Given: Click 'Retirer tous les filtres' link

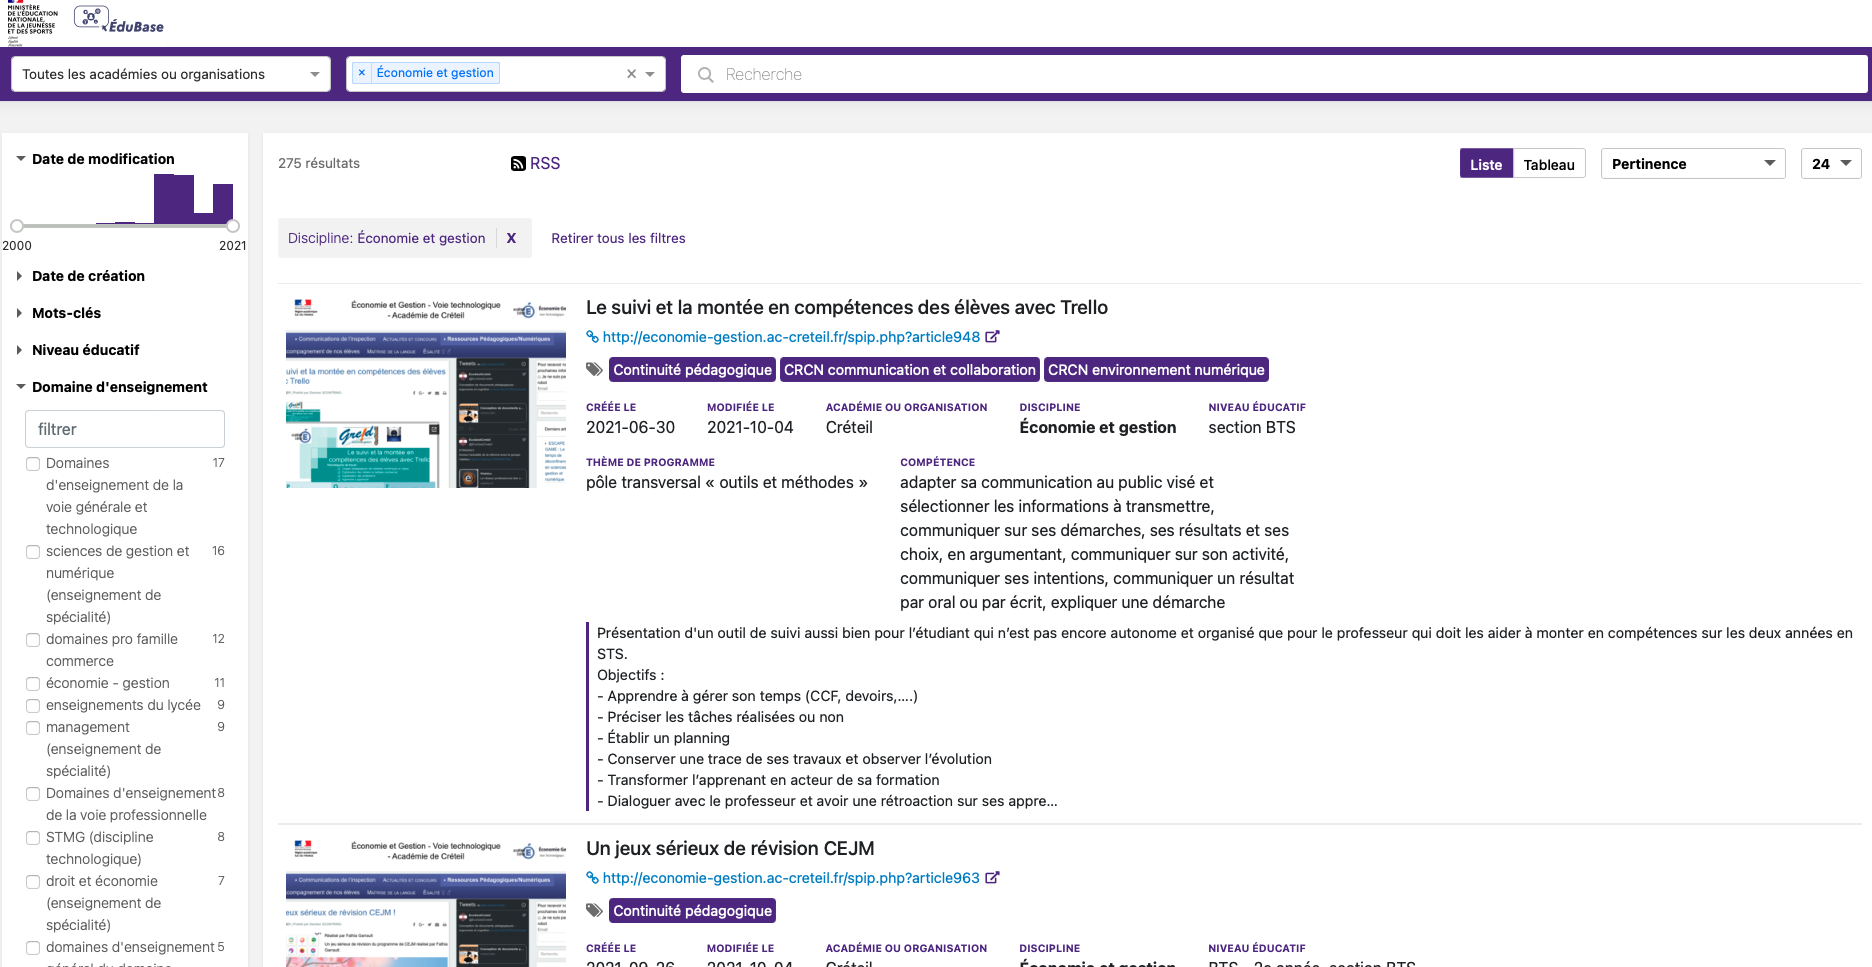Looking at the screenshot, I should [x=618, y=238].
